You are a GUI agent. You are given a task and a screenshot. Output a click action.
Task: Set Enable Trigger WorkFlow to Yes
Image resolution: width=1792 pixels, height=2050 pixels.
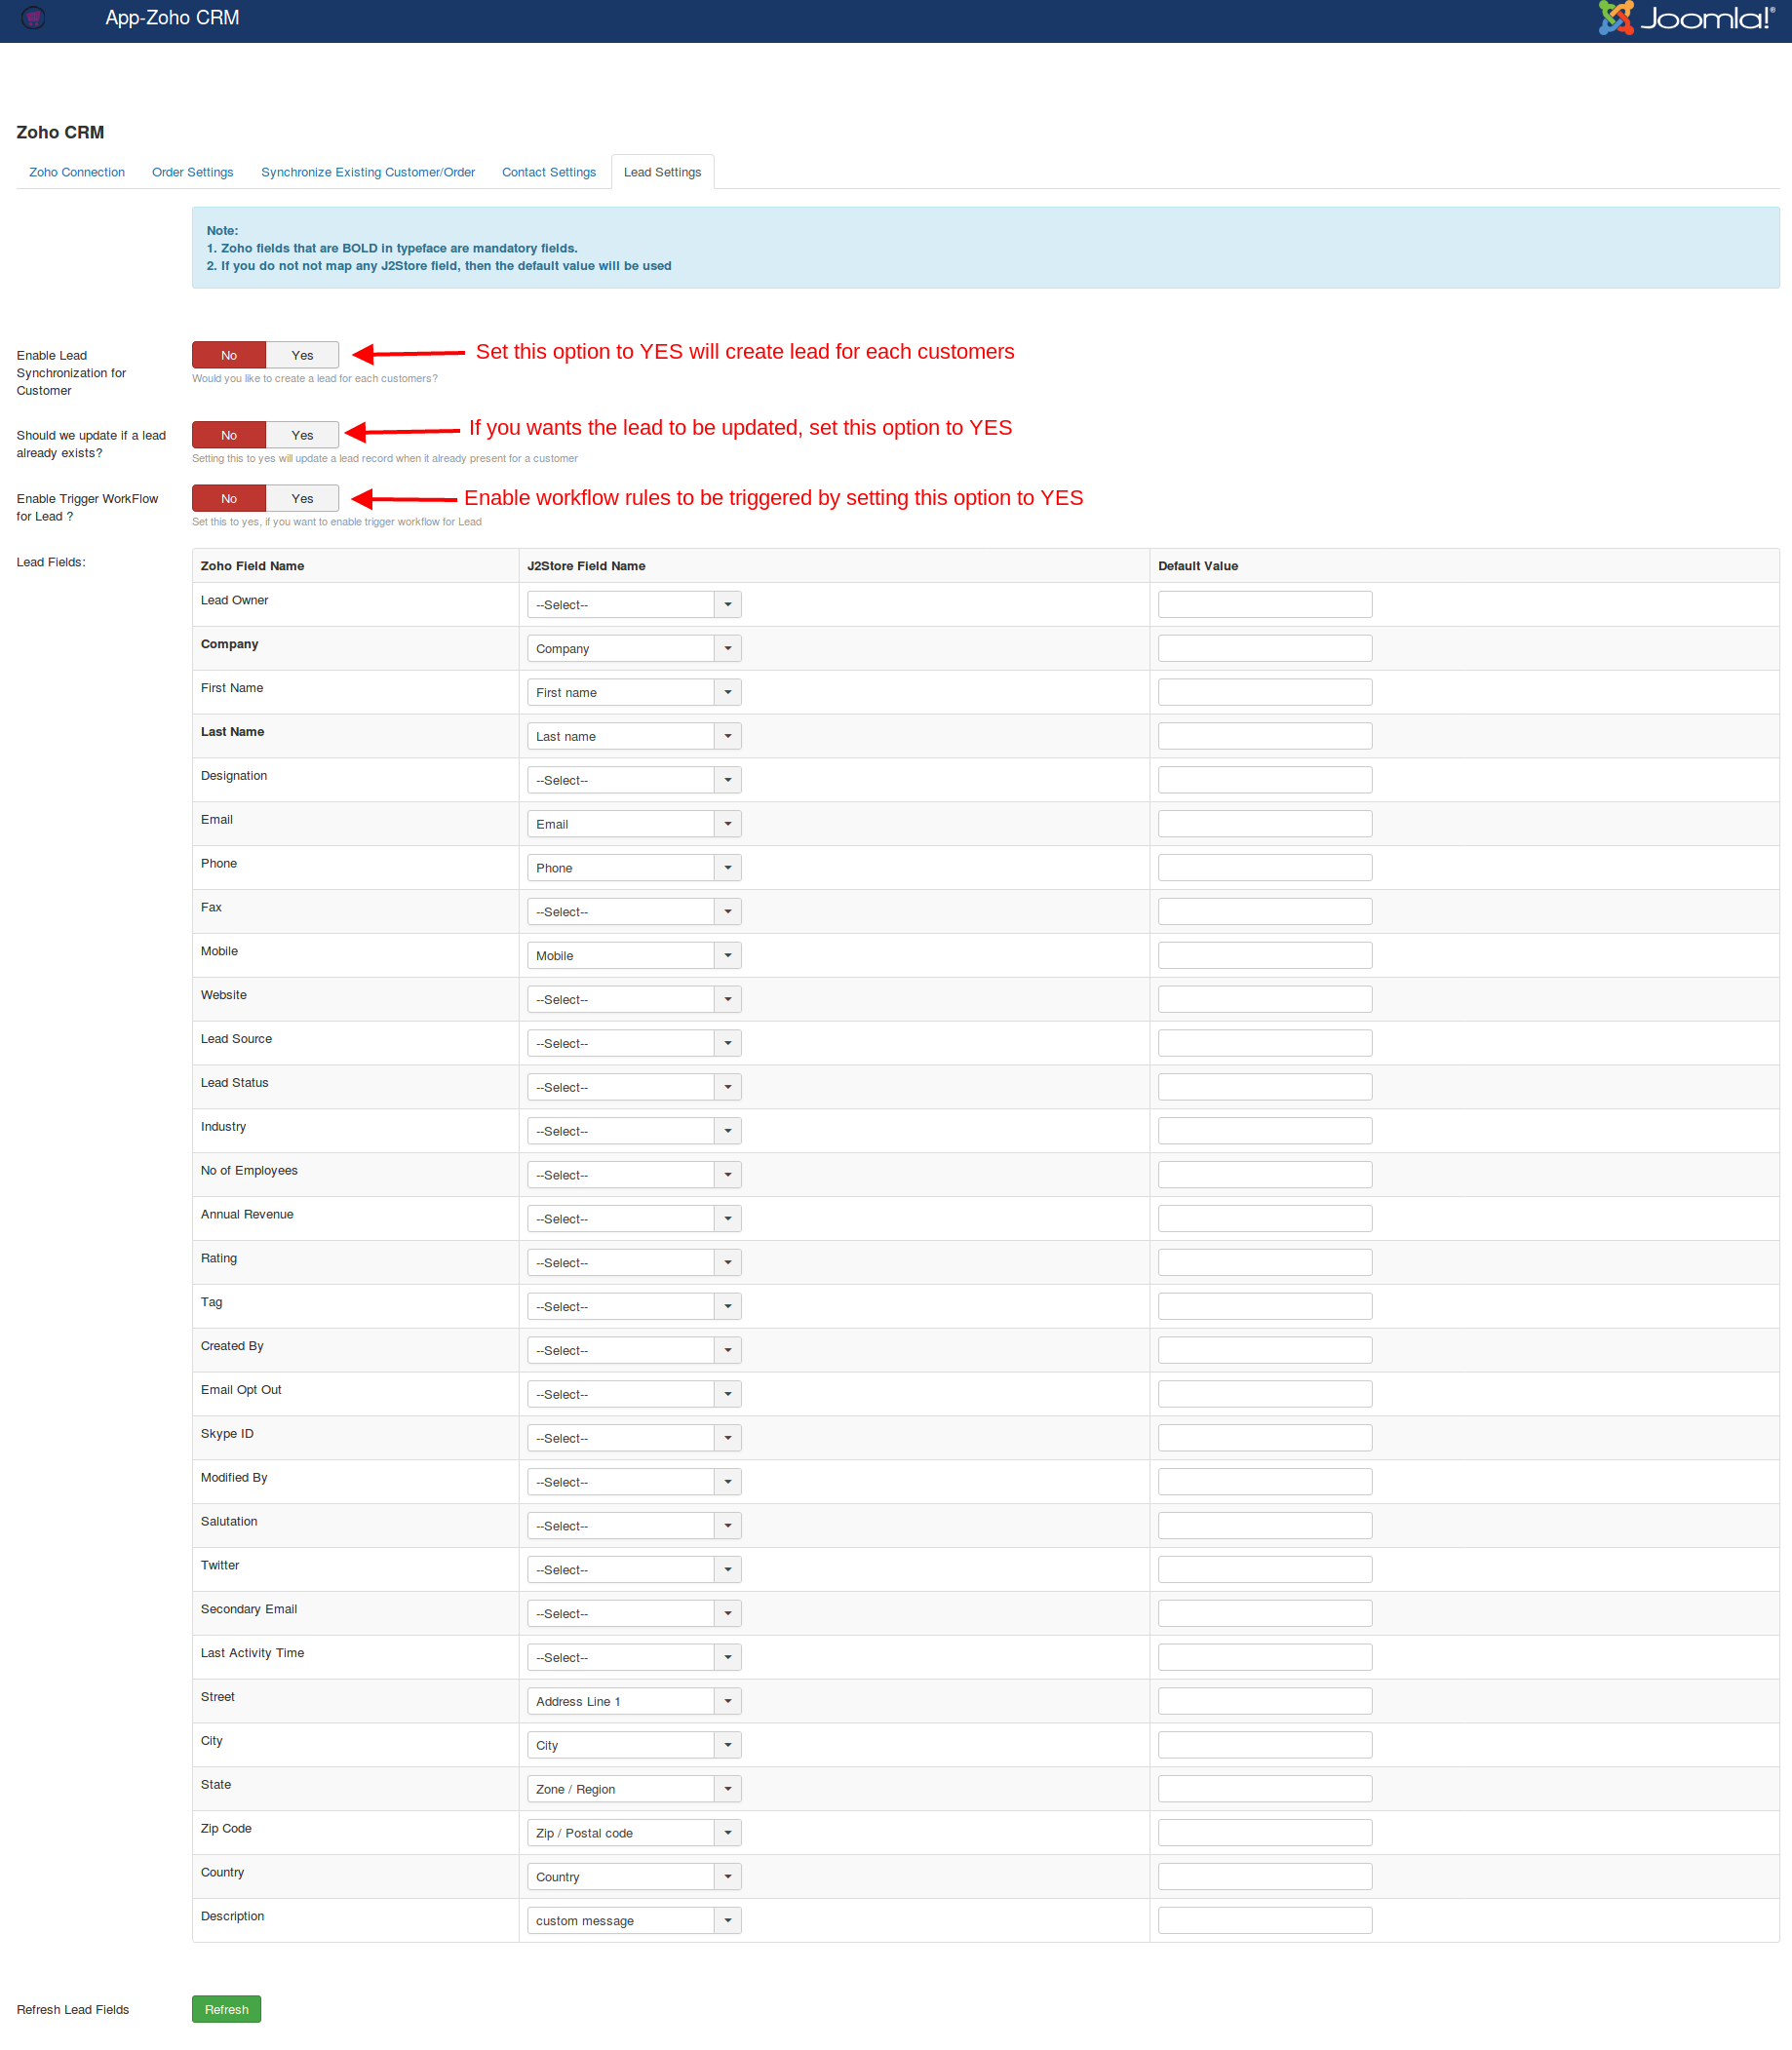coord(302,498)
